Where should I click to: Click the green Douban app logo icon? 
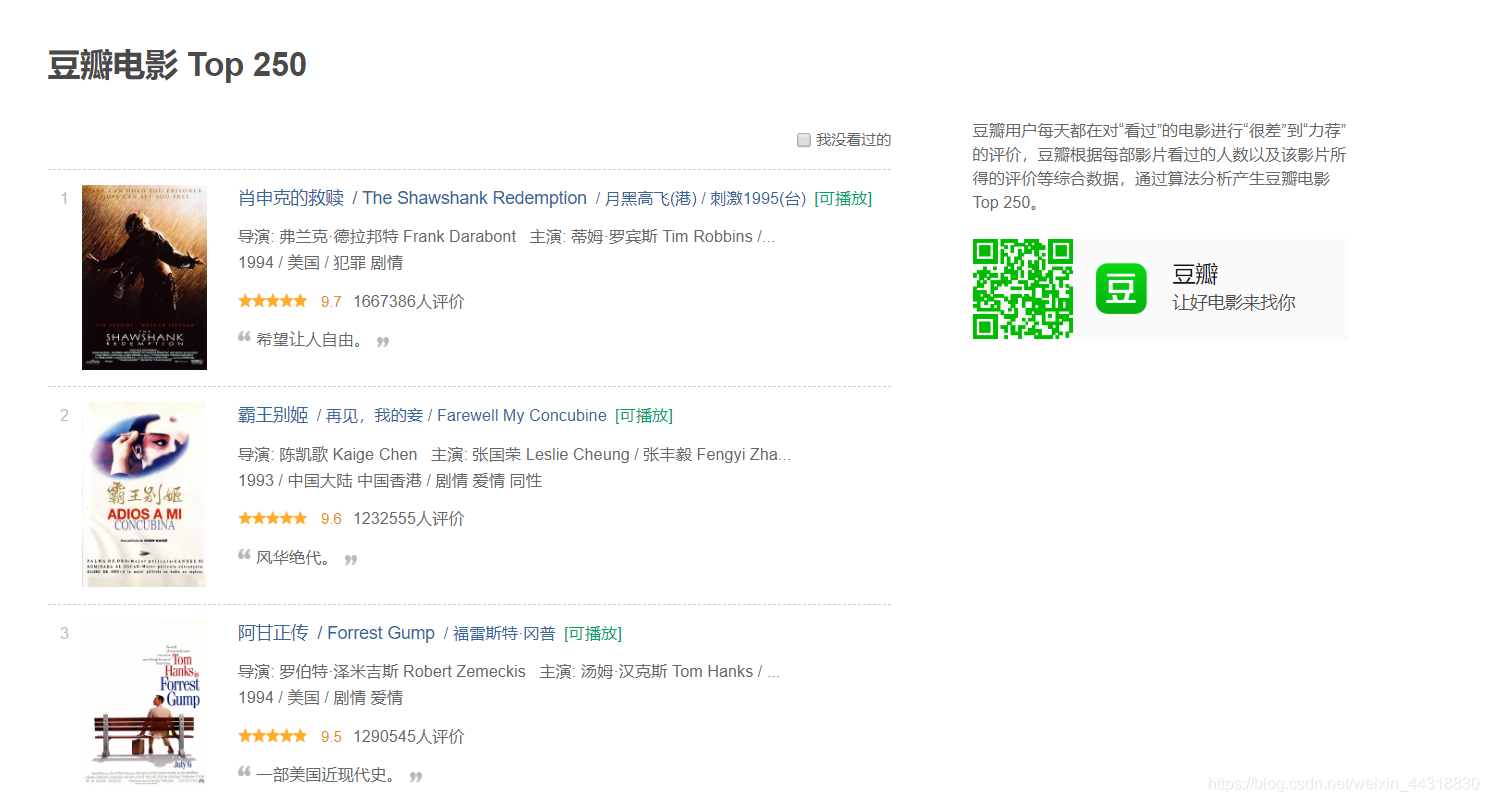[x=1121, y=289]
